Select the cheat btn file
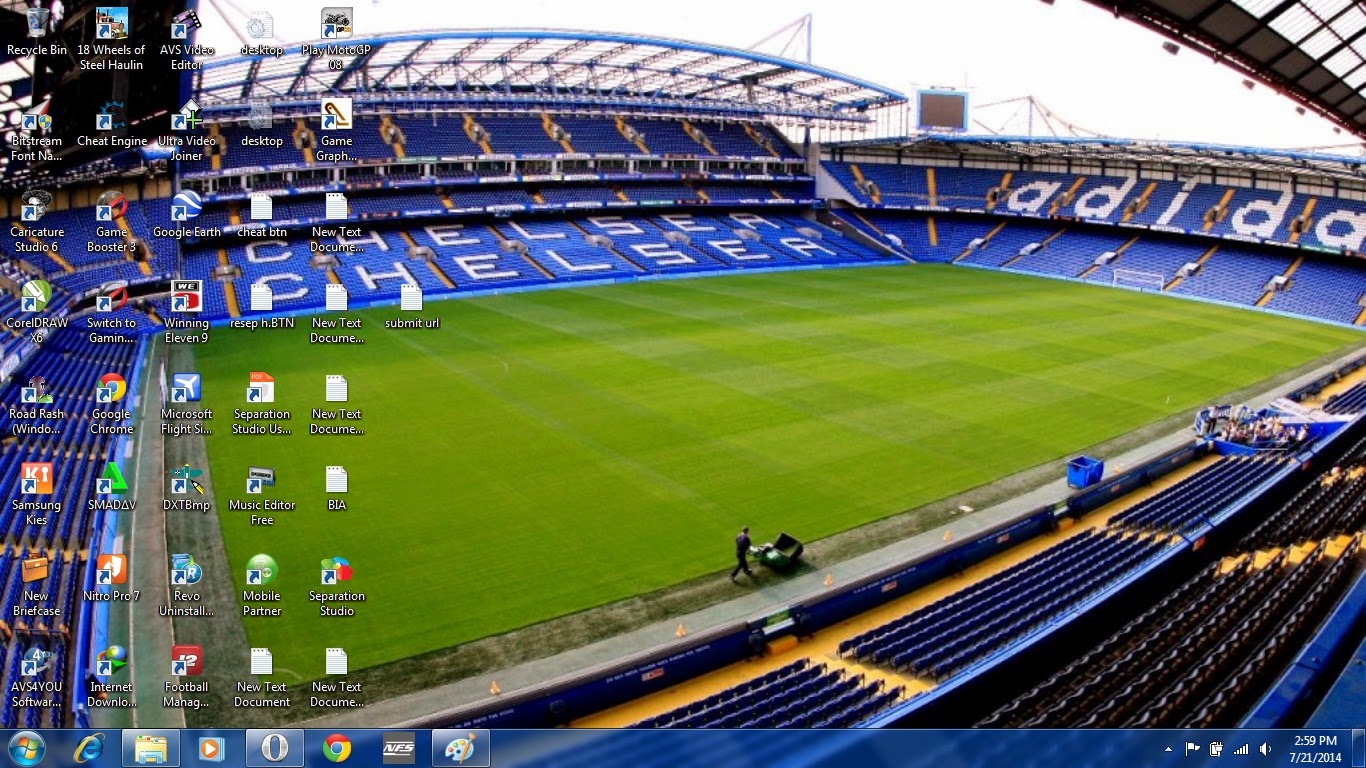 pos(262,214)
